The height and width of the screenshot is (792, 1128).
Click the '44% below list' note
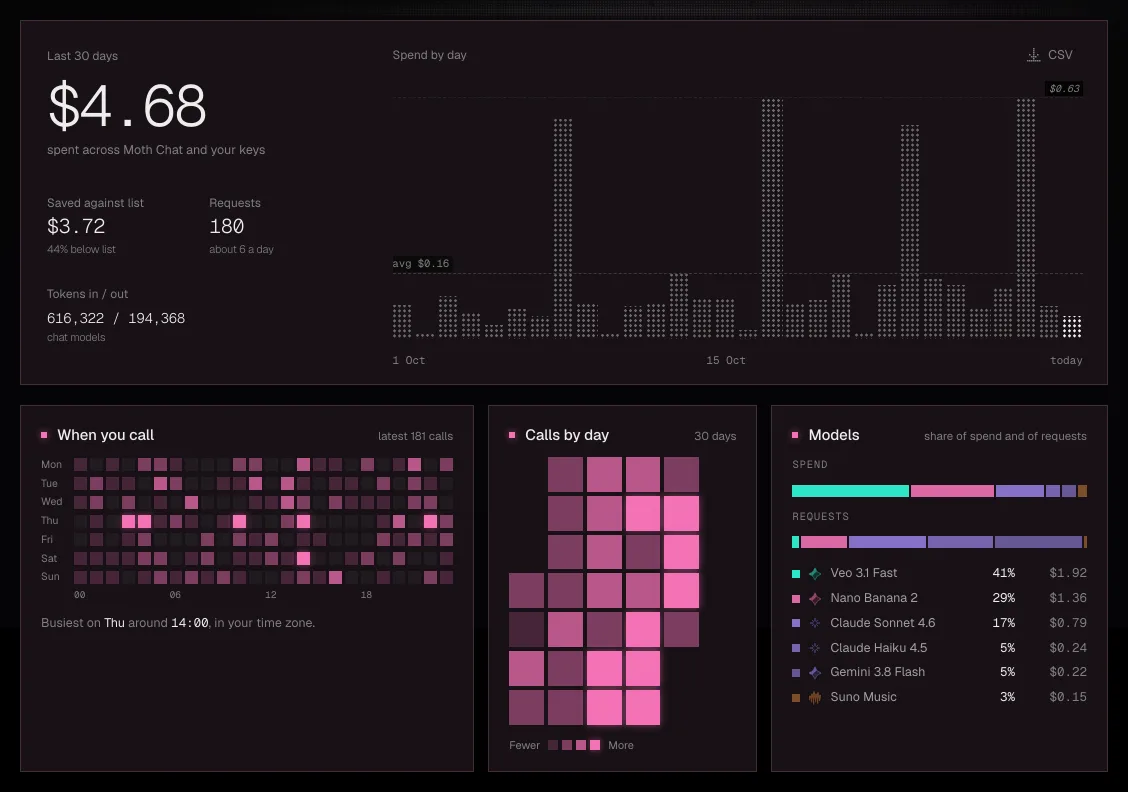(x=81, y=250)
